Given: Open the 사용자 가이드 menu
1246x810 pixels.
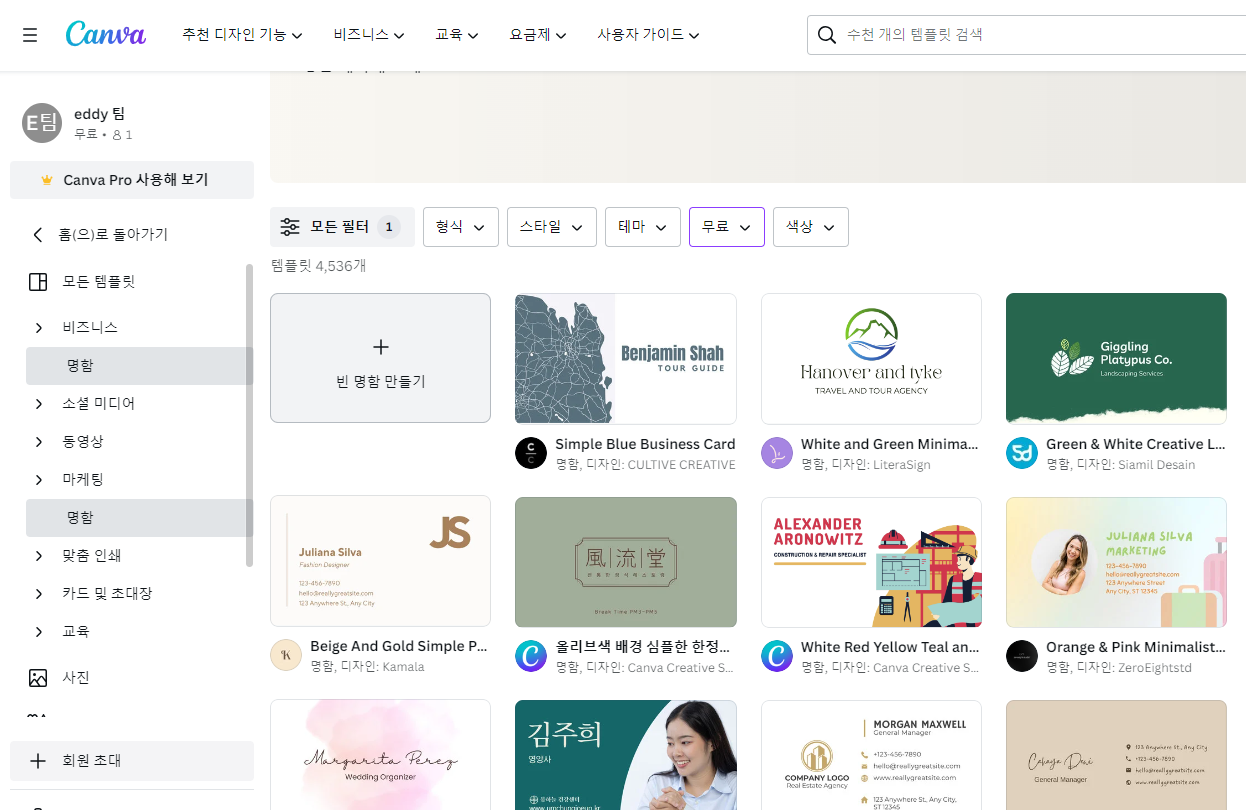Looking at the screenshot, I should [x=647, y=33].
